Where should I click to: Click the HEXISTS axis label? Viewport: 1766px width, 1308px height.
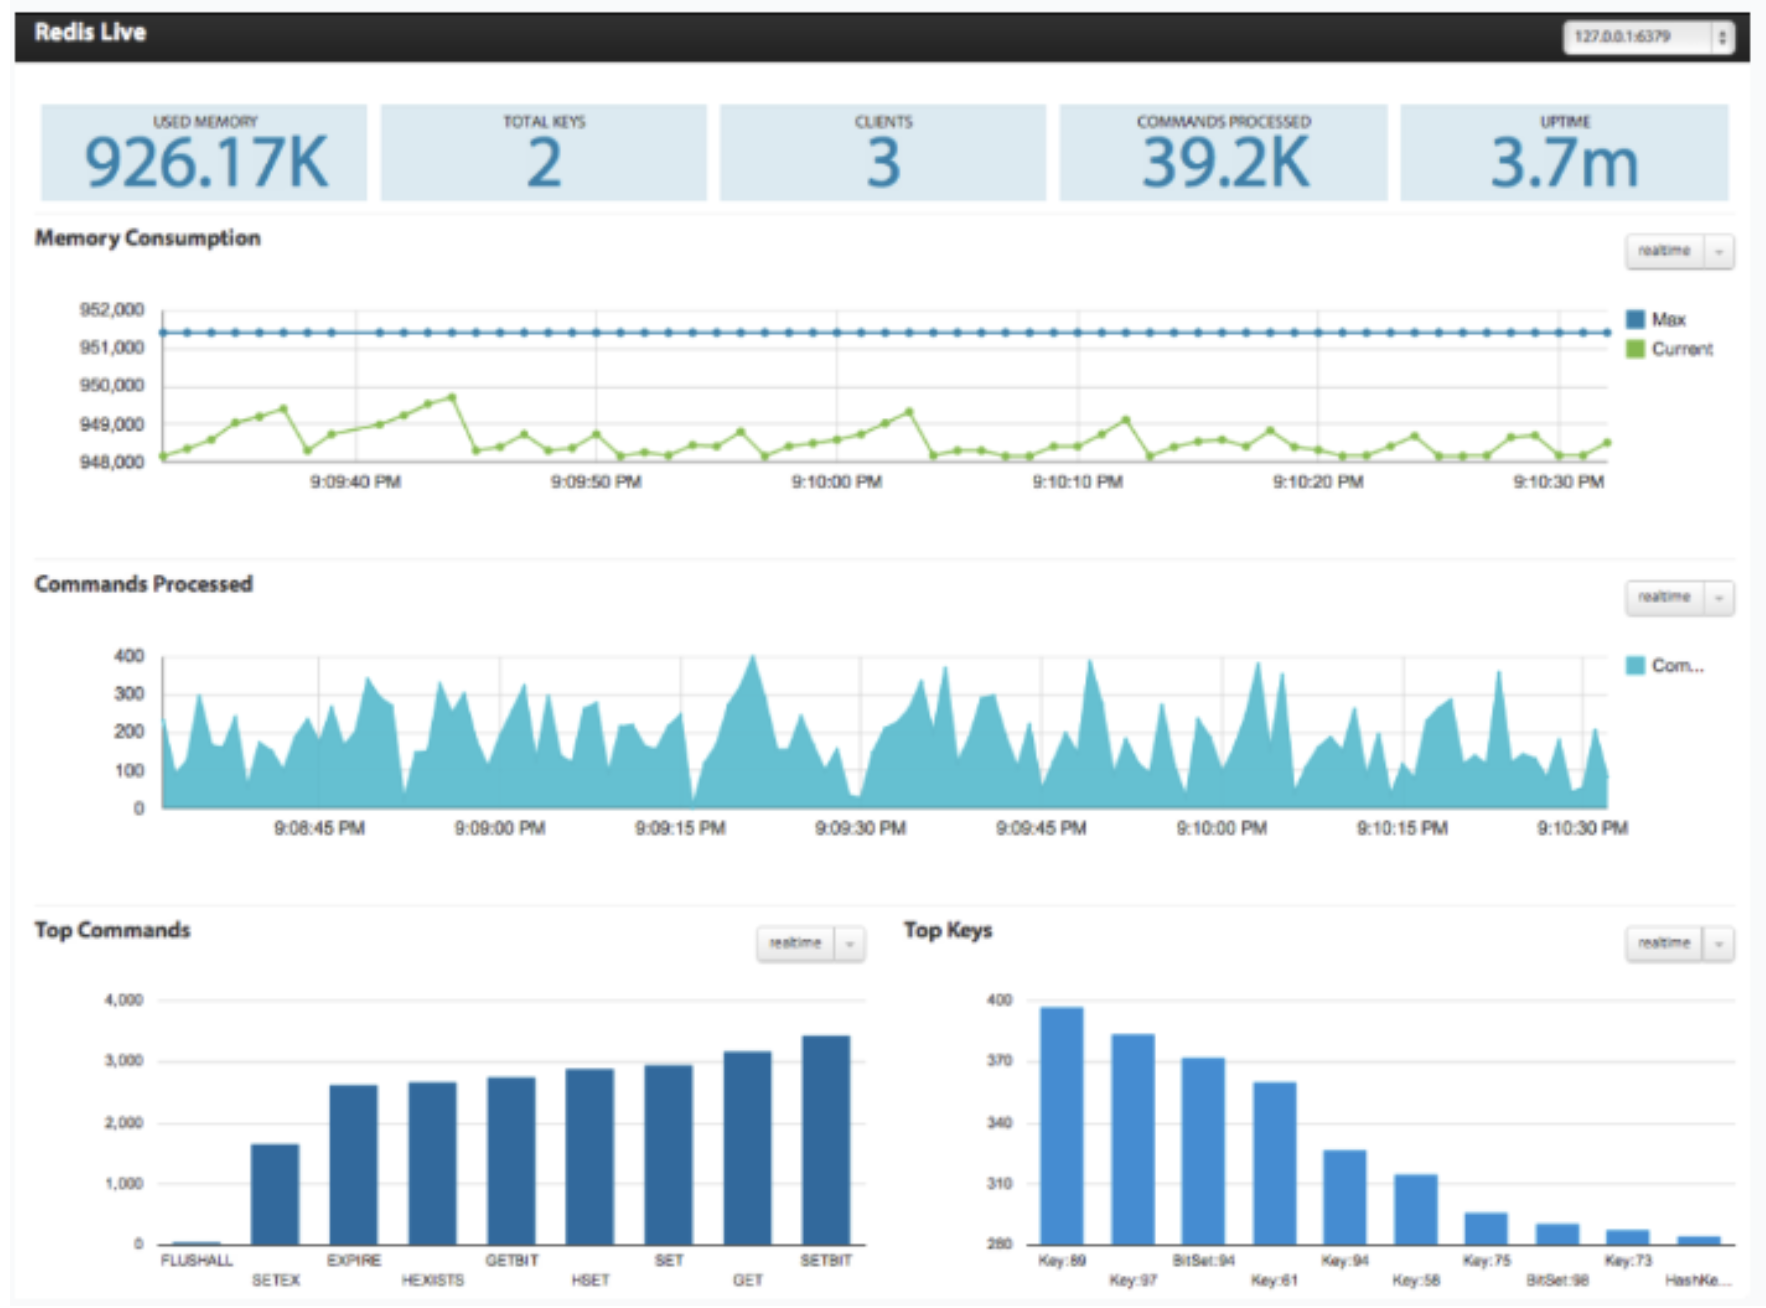coord(433,1280)
